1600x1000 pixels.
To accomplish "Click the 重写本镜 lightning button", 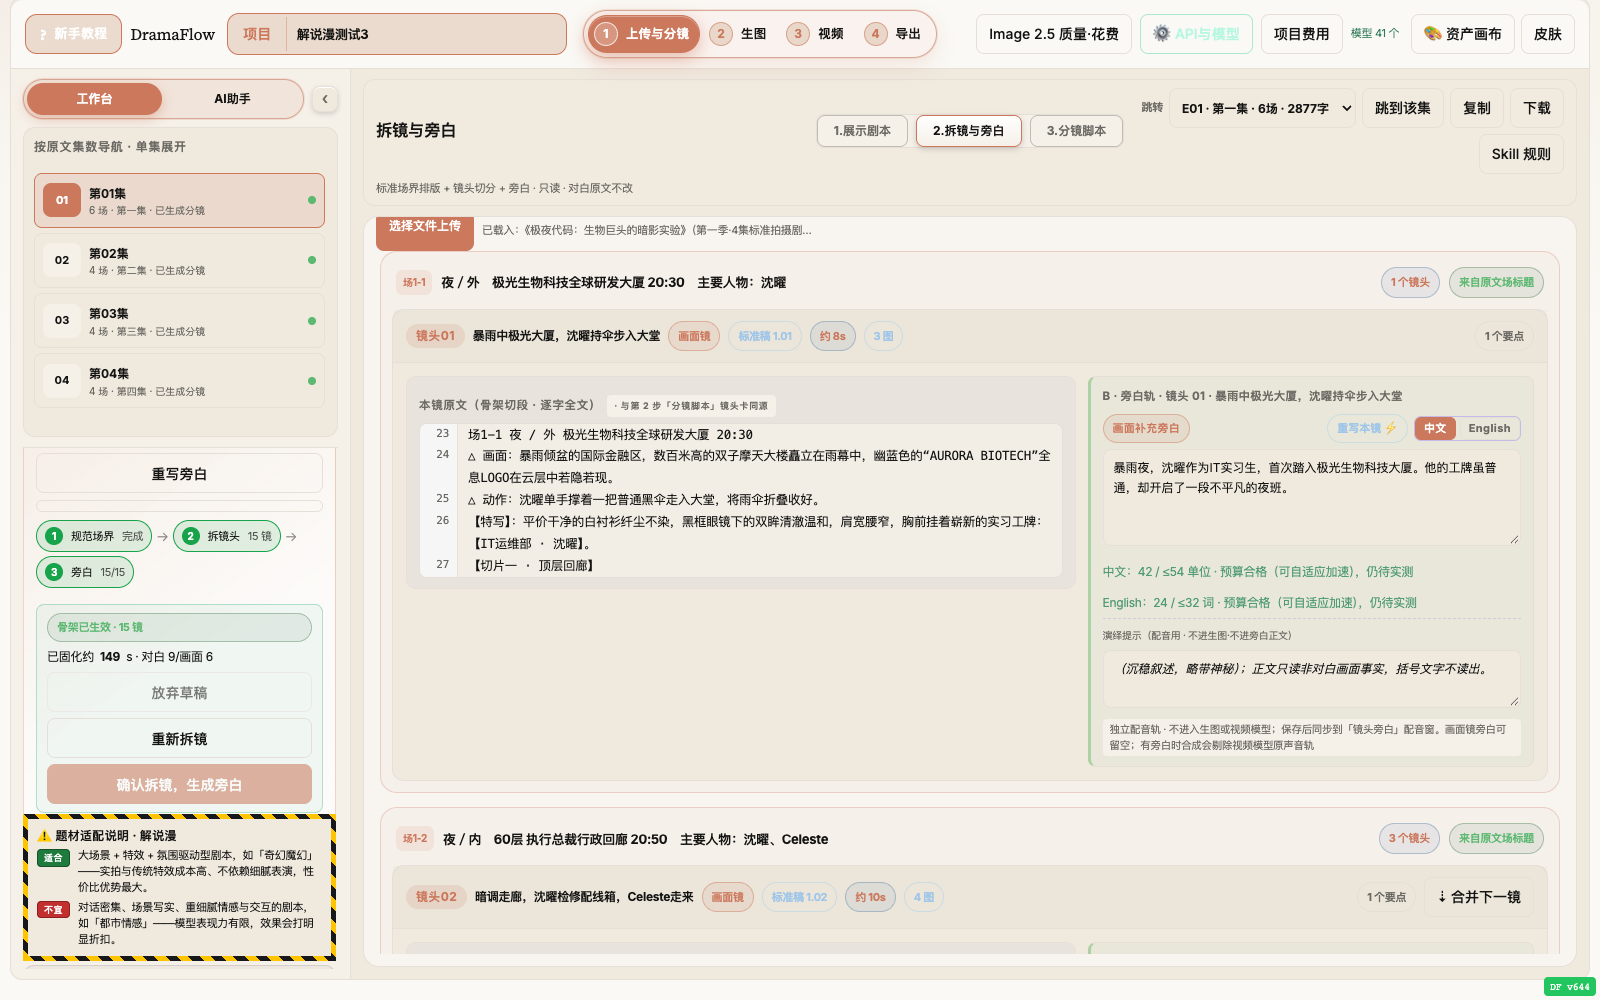I will 1367,428.
